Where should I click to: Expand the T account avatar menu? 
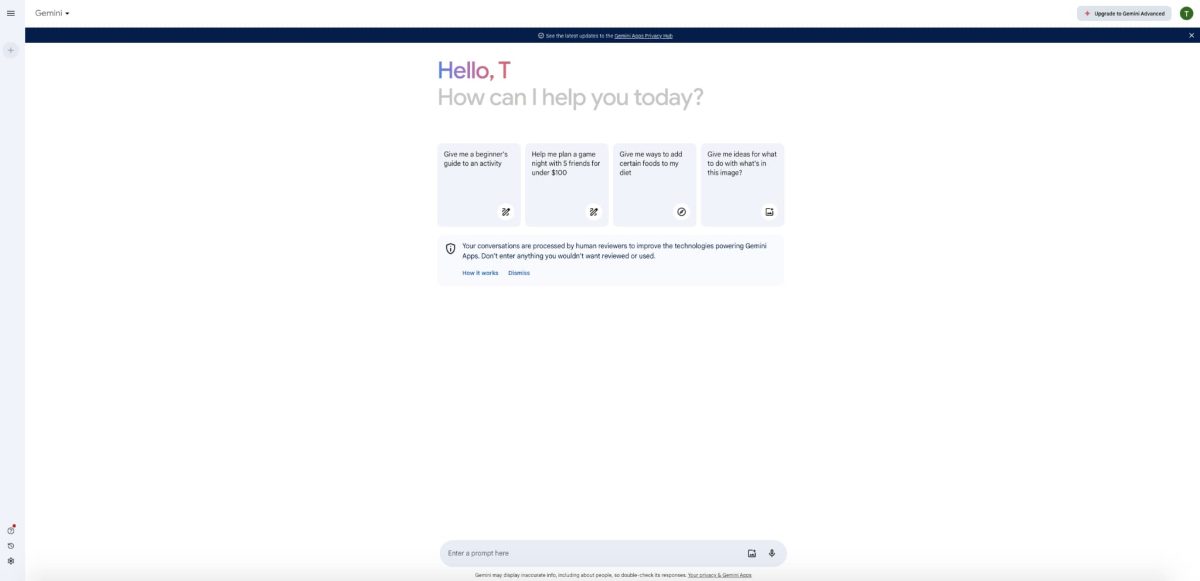click(x=1185, y=11)
